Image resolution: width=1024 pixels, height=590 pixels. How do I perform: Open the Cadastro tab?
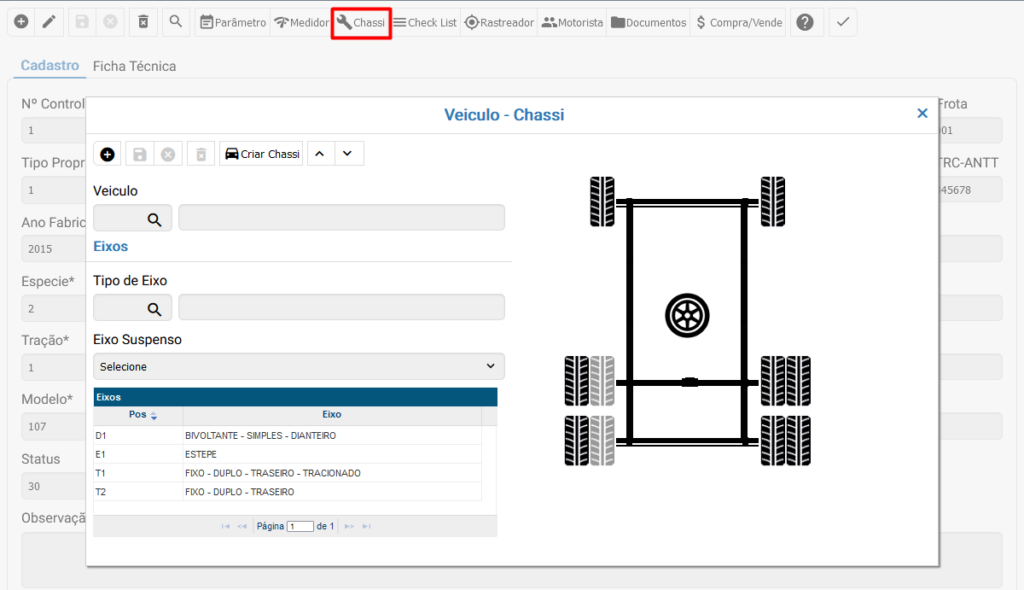49,66
